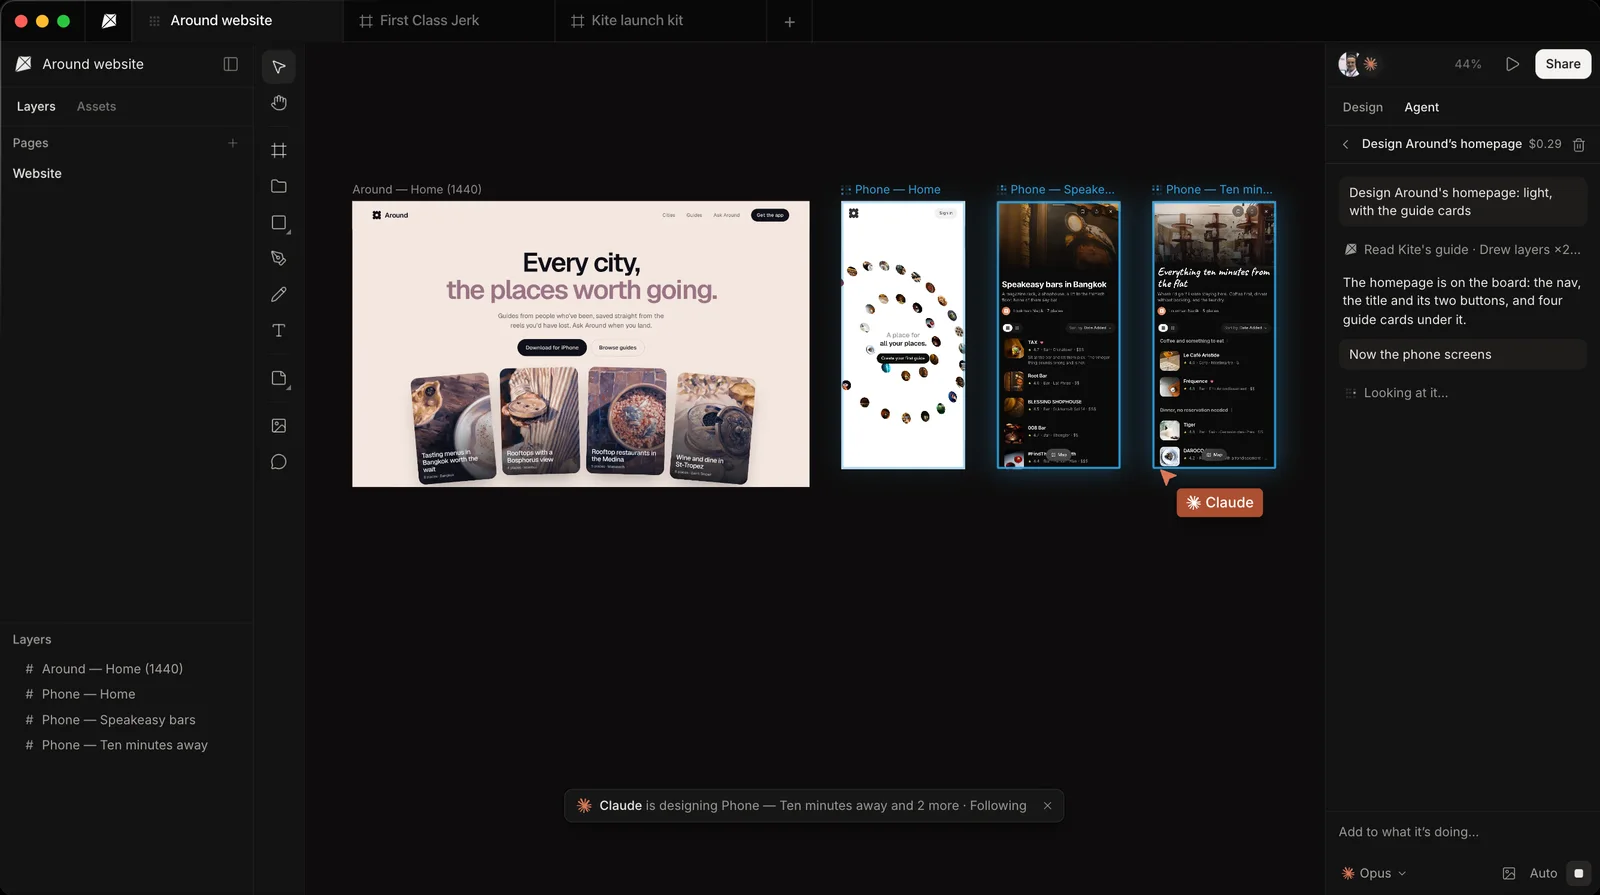
Task: Delete the agent conversation with trash icon
Action: click(x=1579, y=145)
